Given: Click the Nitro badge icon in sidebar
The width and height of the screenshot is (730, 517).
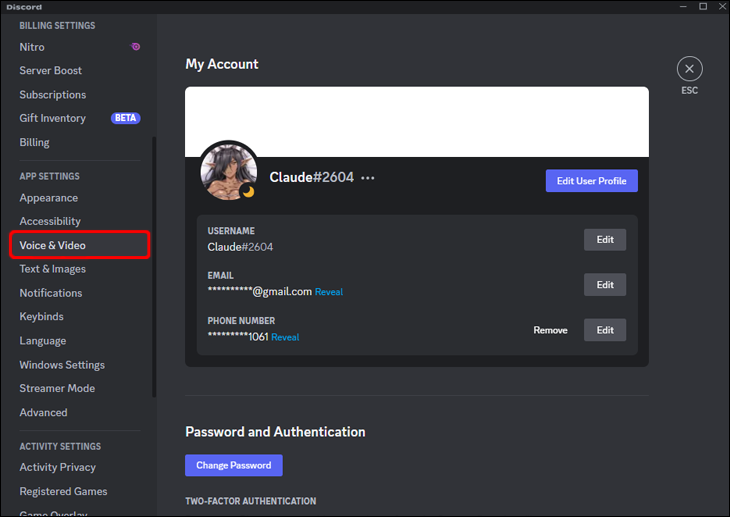Looking at the screenshot, I should [x=135, y=47].
